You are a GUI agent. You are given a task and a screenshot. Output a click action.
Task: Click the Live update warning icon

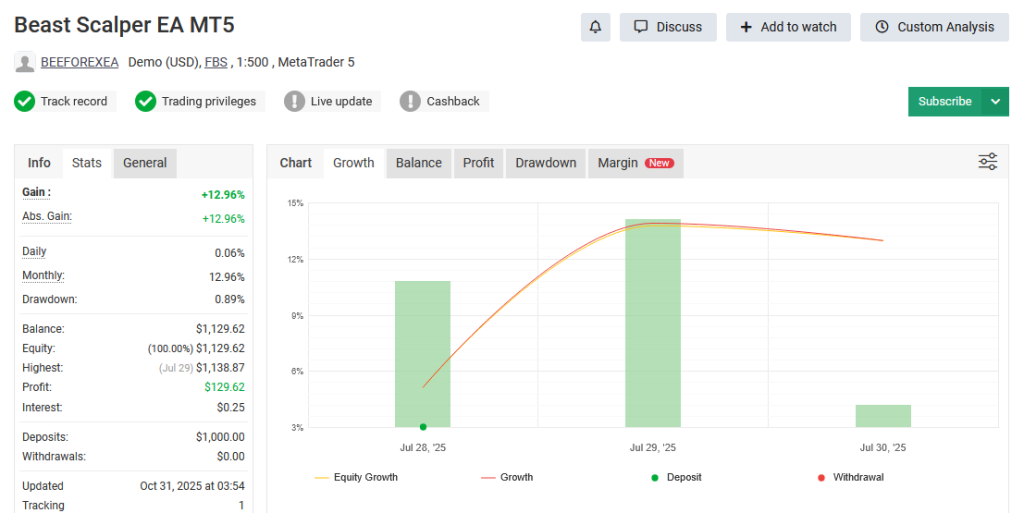pyautogui.click(x=295, y=101)
